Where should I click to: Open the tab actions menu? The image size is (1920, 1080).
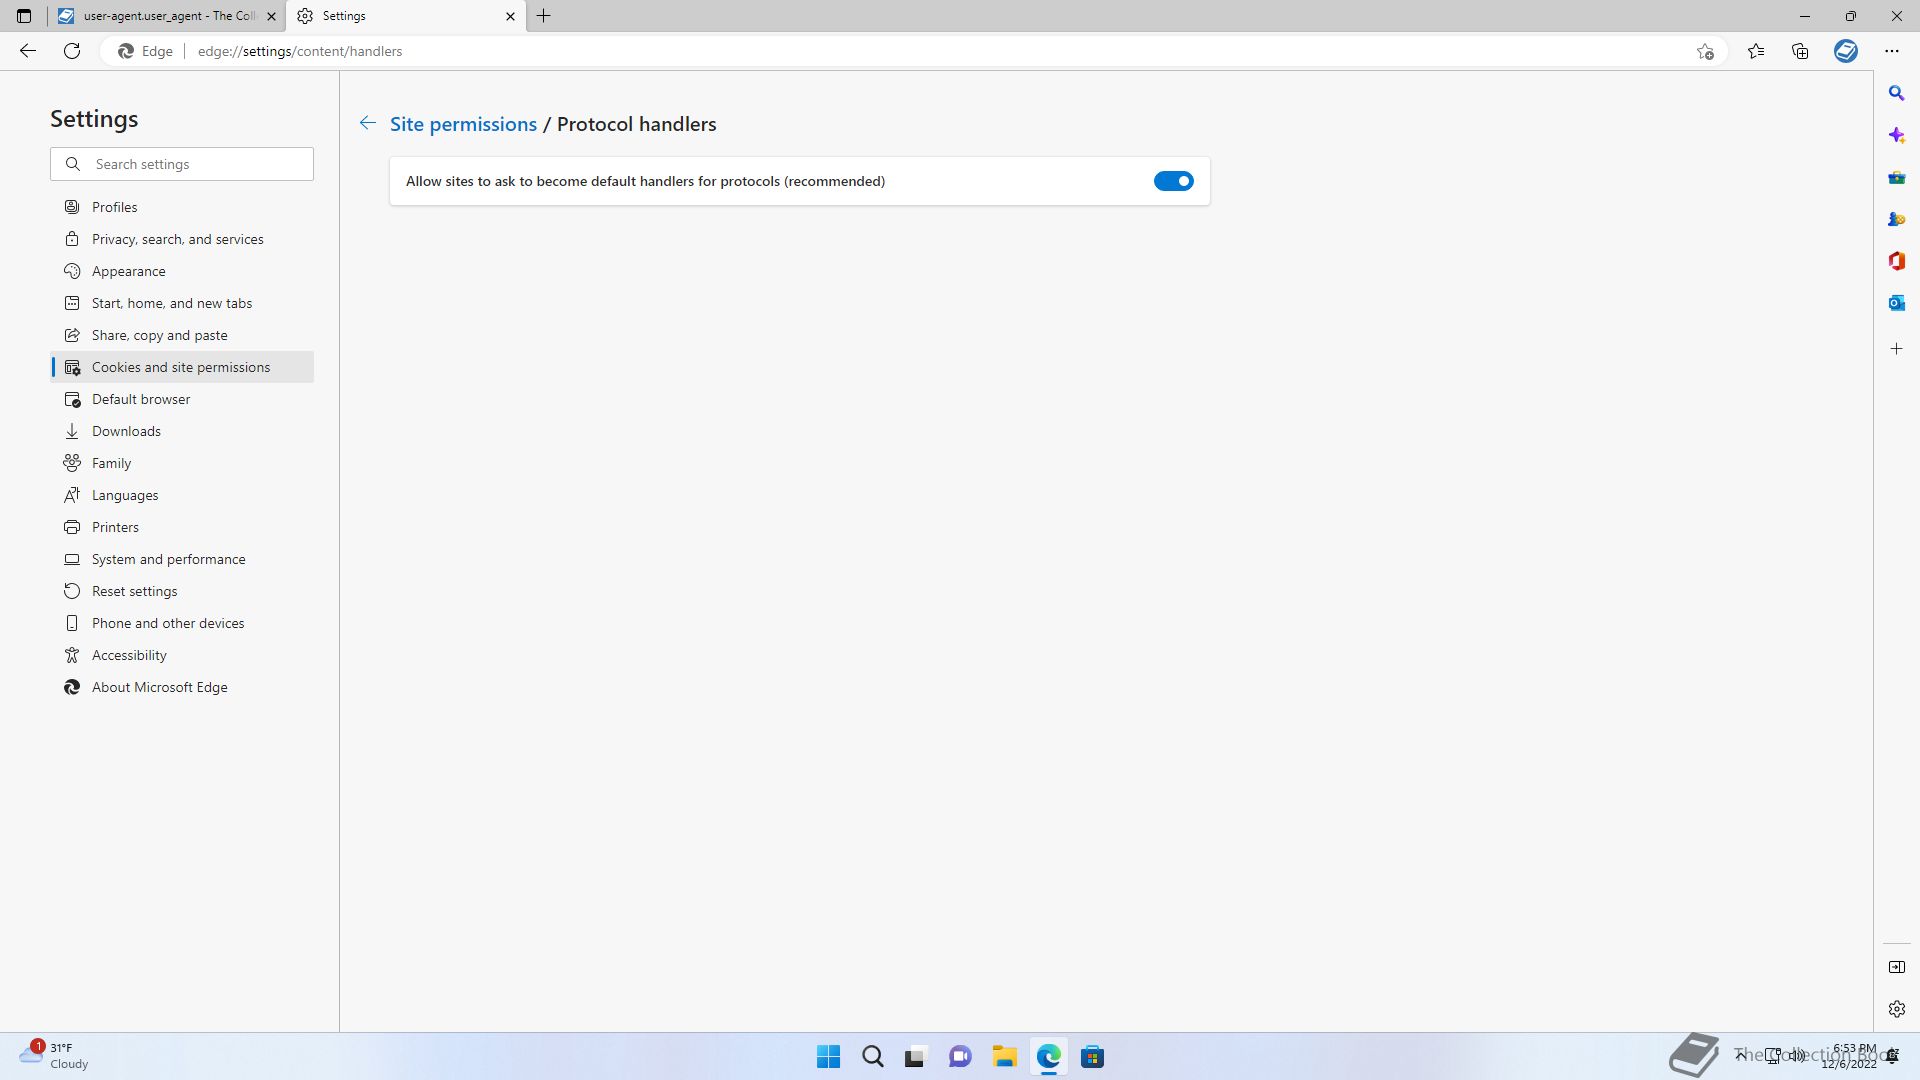coord(24,16)
